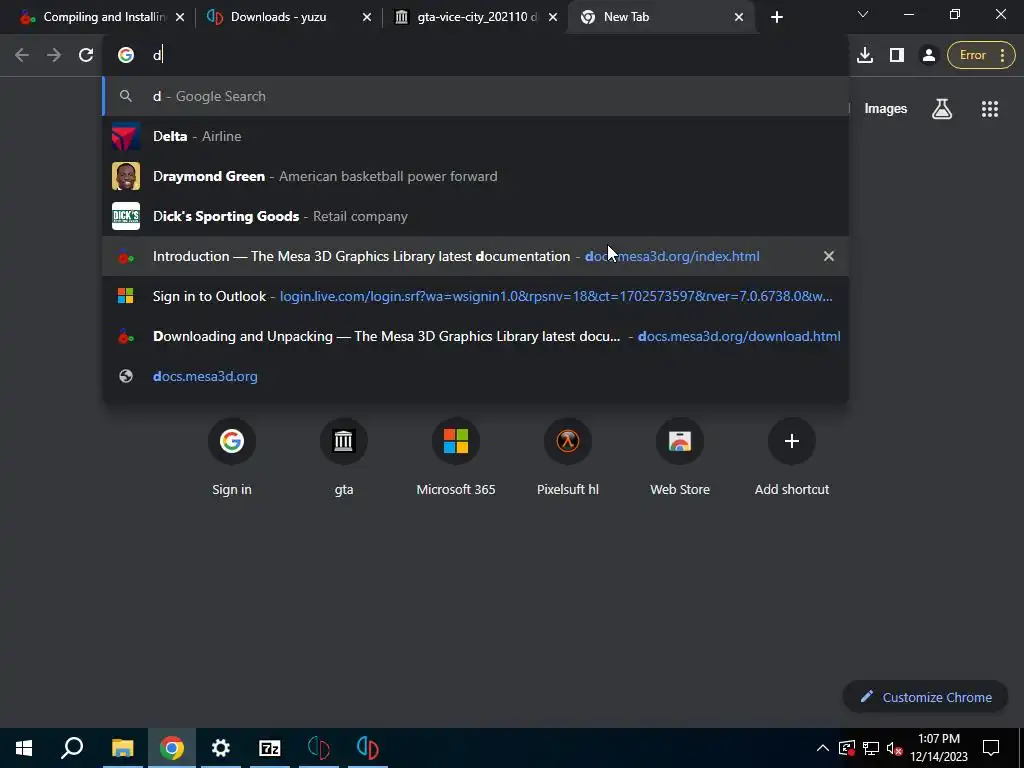Open the notification center
This screenshot has width=1024, height=768.
click(991, 748)
